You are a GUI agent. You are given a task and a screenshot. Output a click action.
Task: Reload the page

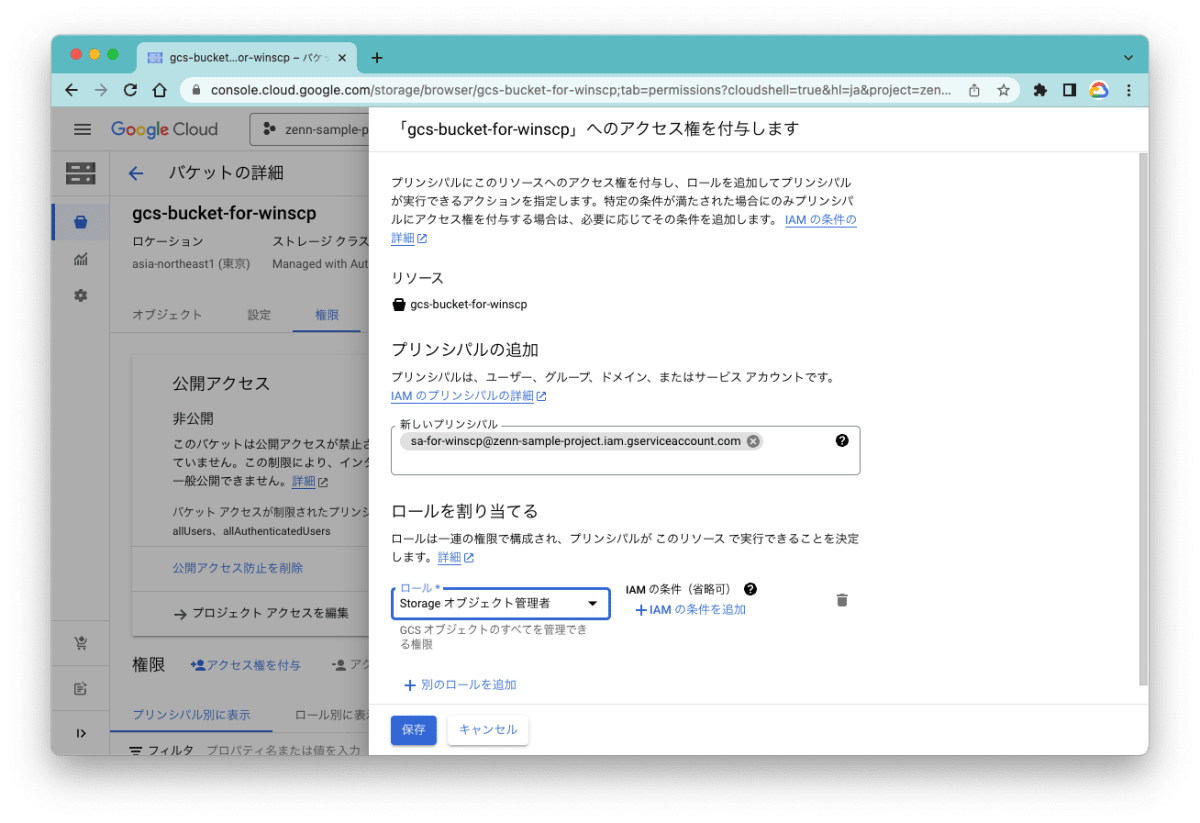[130, 90]
